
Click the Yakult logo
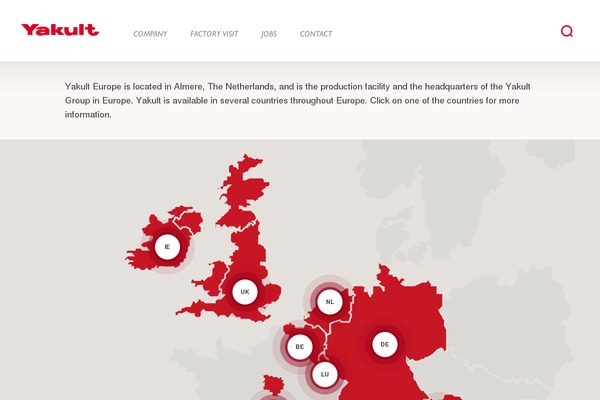[60, 29]
